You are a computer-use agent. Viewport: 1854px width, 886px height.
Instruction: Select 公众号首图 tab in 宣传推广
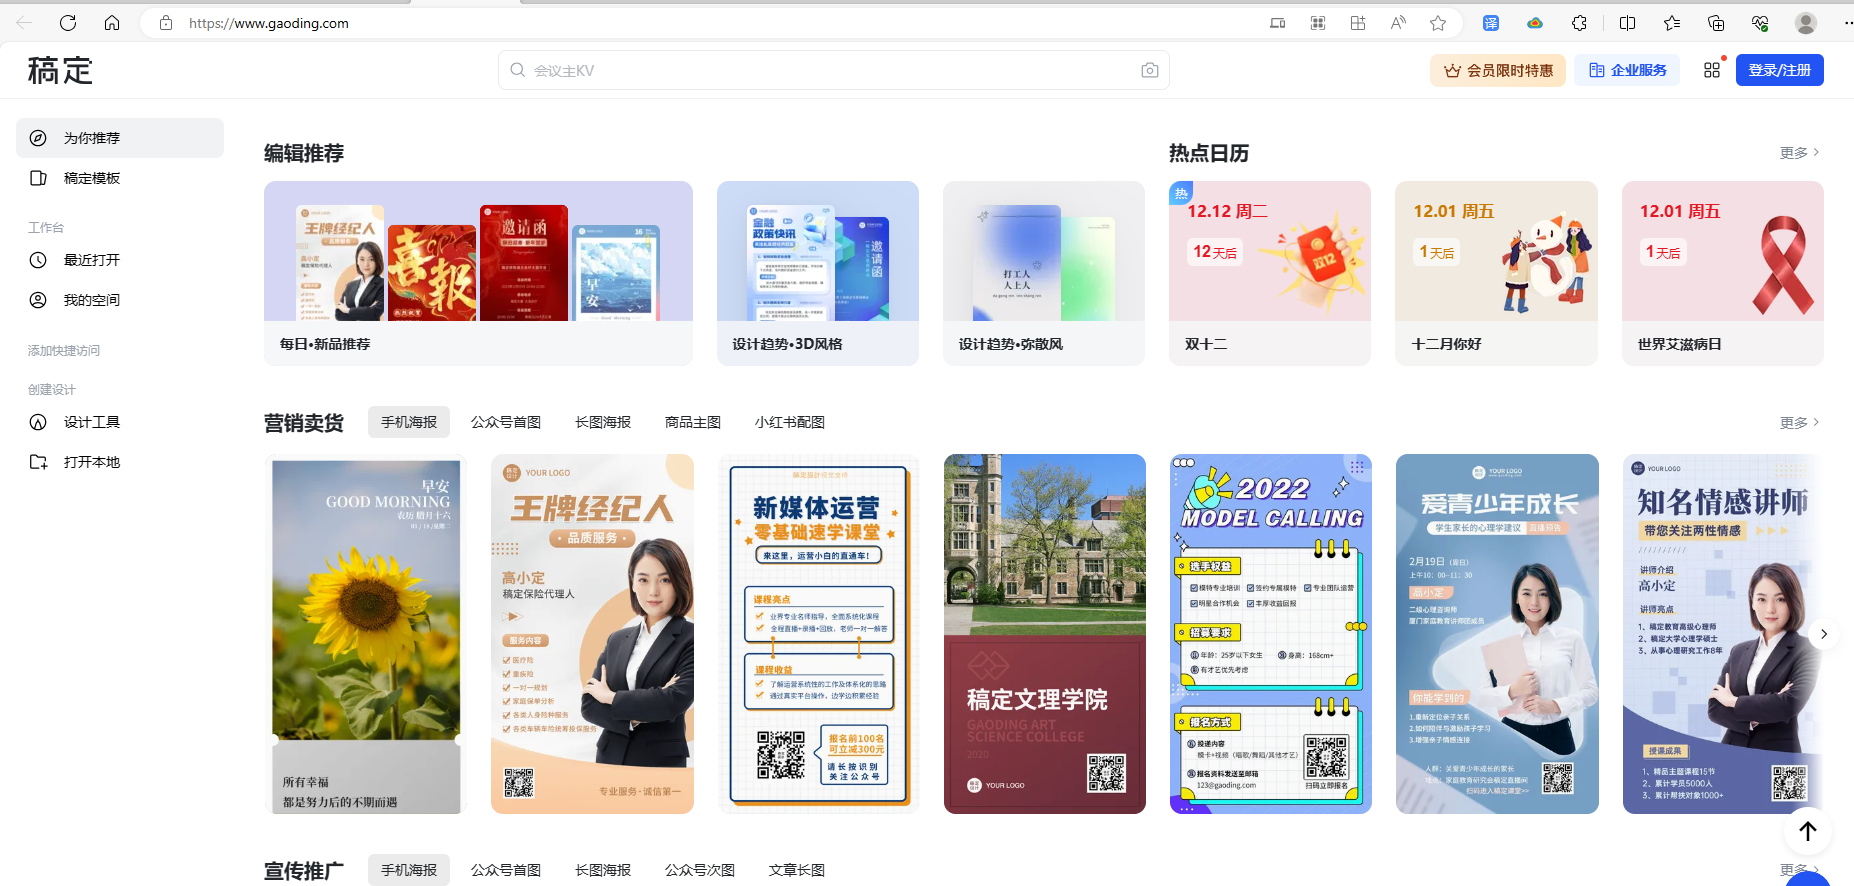coord(506,870)
